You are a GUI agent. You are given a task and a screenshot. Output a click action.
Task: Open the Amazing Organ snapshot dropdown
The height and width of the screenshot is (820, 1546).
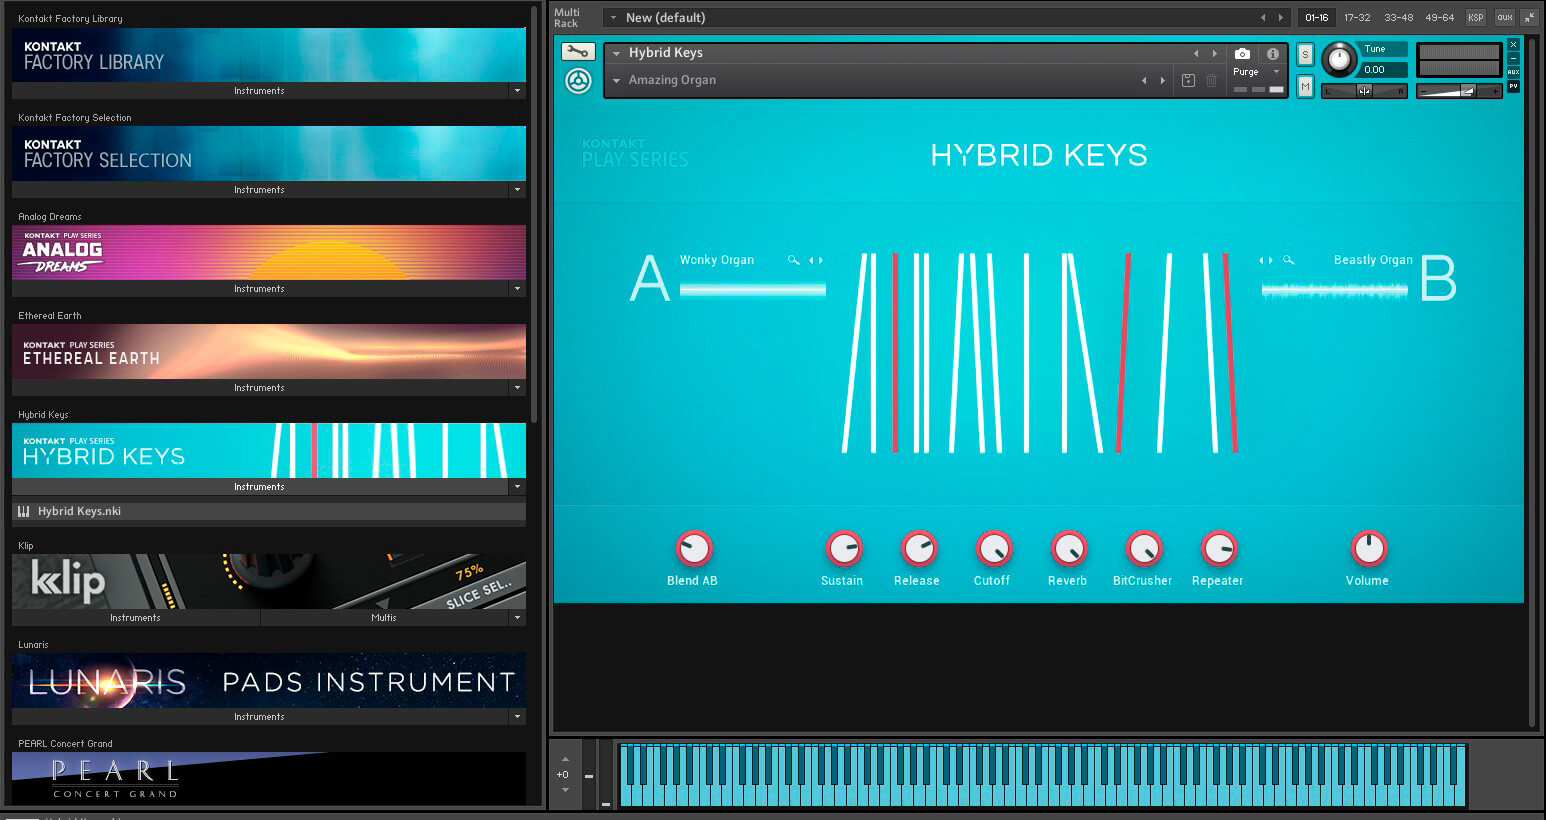pos(617,80)
